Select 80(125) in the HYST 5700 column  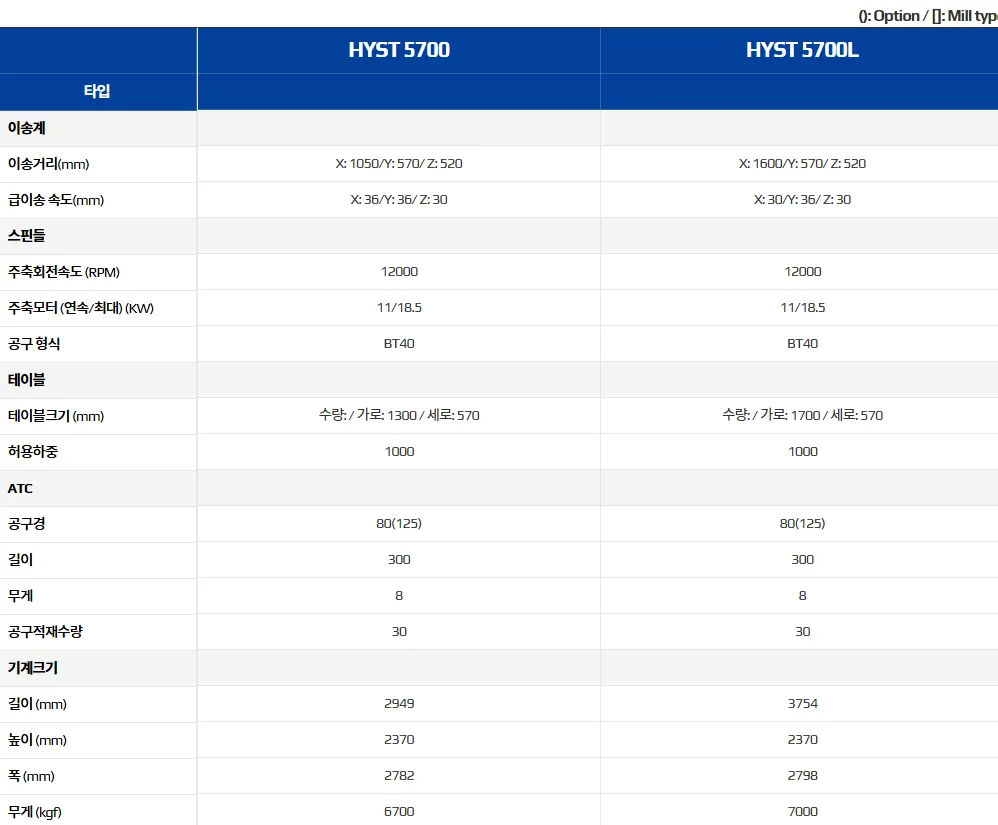coord(399,523)
